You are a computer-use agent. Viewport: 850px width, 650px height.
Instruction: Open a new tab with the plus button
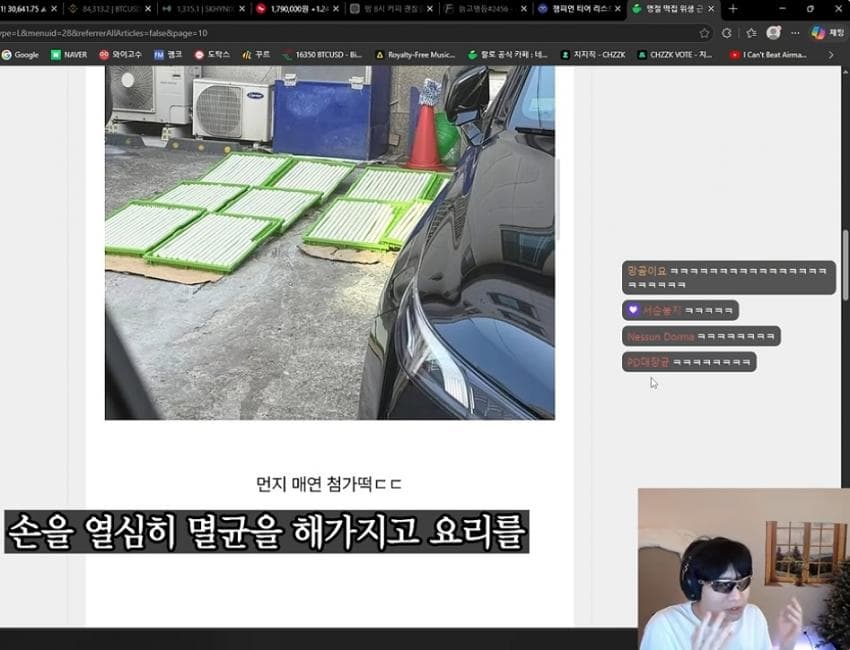(x=733, y=9)
